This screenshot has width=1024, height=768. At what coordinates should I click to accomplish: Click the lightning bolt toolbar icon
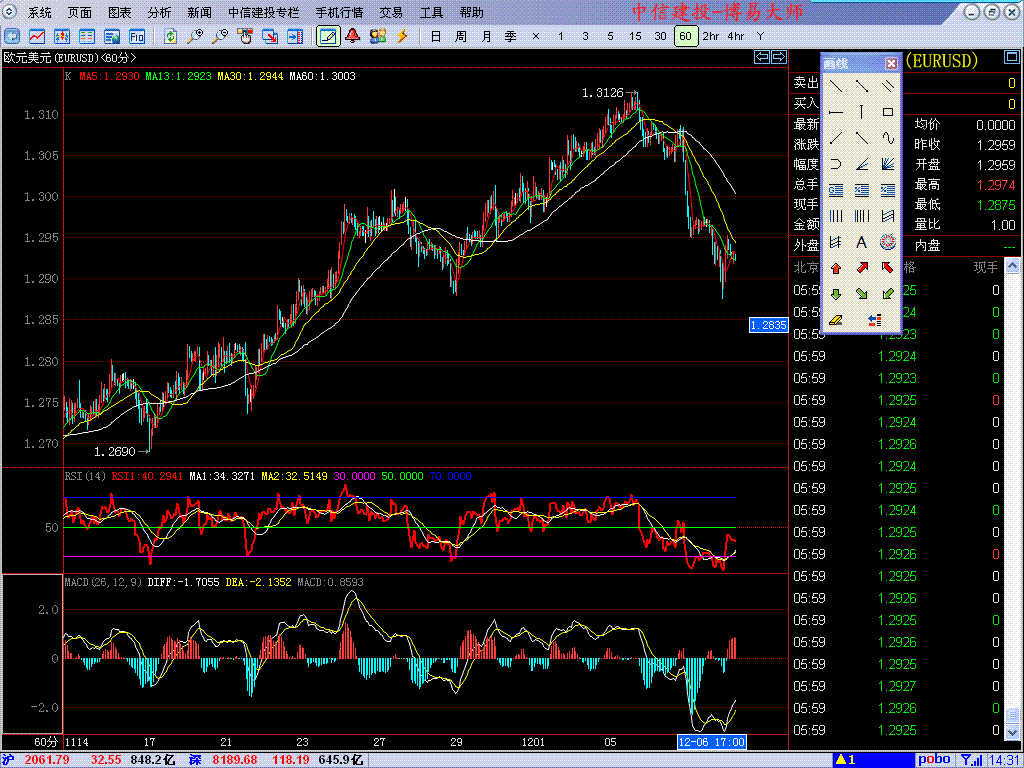point(403,36)
